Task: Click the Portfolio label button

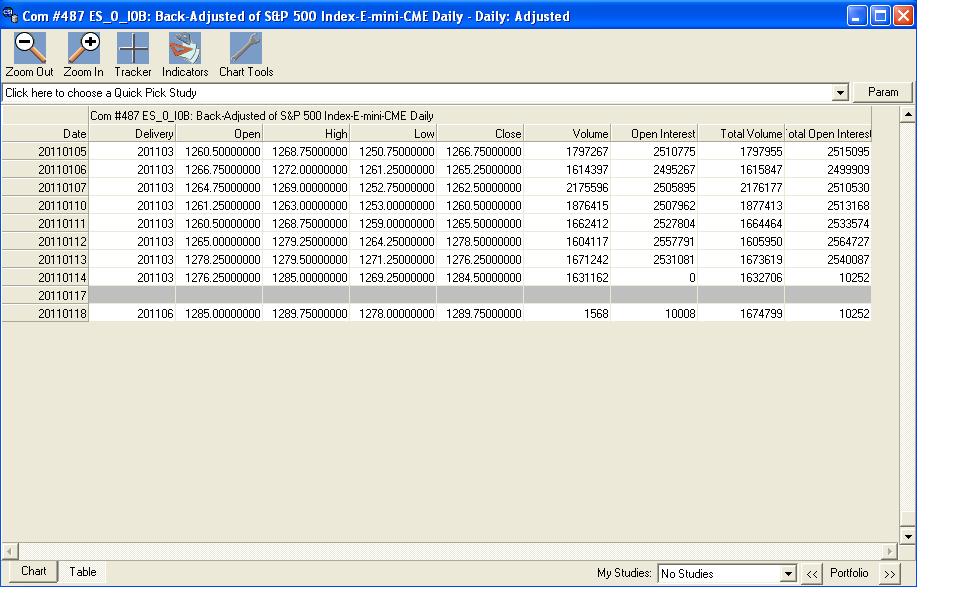Action: pos(849,573)
